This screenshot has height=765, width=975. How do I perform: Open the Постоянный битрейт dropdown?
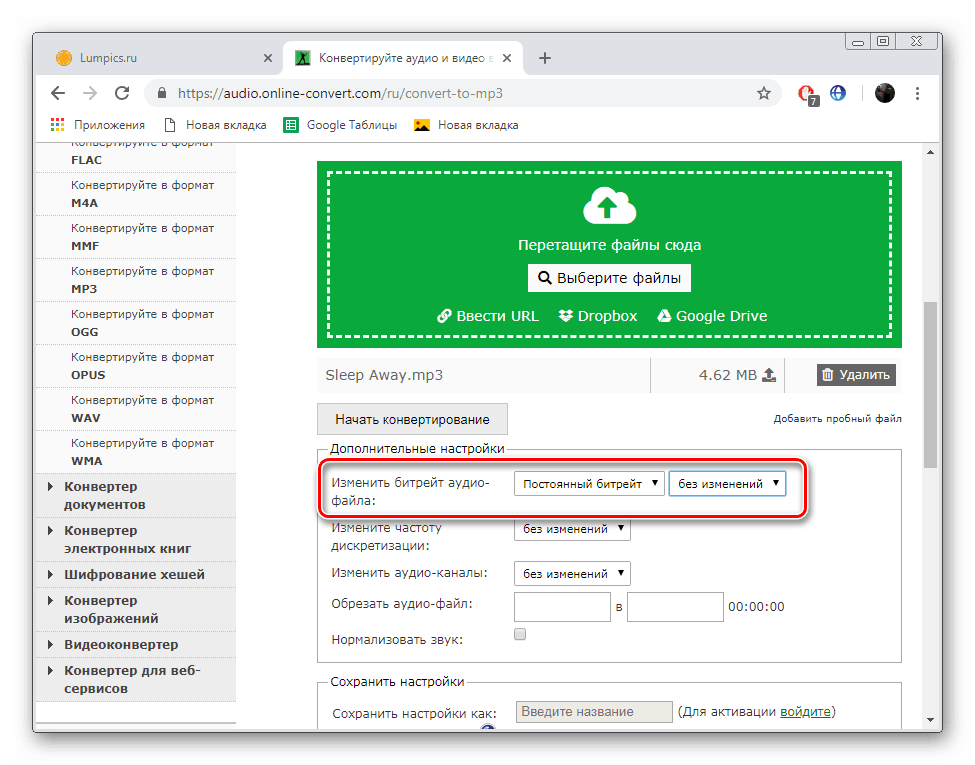pos(589,484)
